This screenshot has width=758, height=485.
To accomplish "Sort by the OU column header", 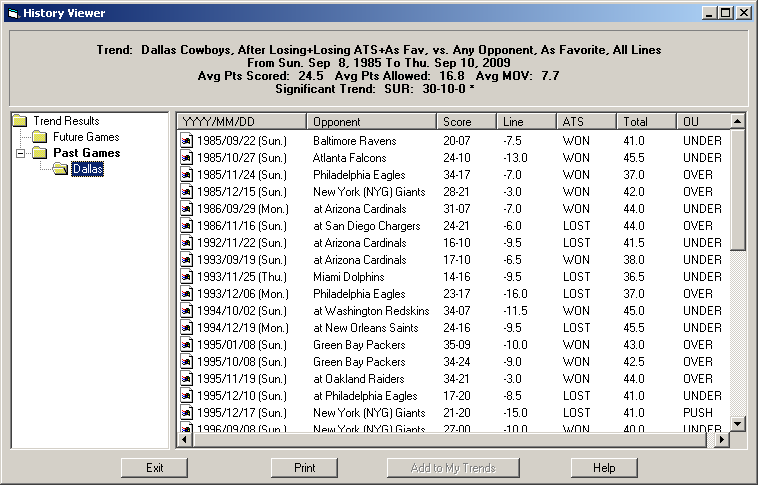I will [x=703, y=121].
